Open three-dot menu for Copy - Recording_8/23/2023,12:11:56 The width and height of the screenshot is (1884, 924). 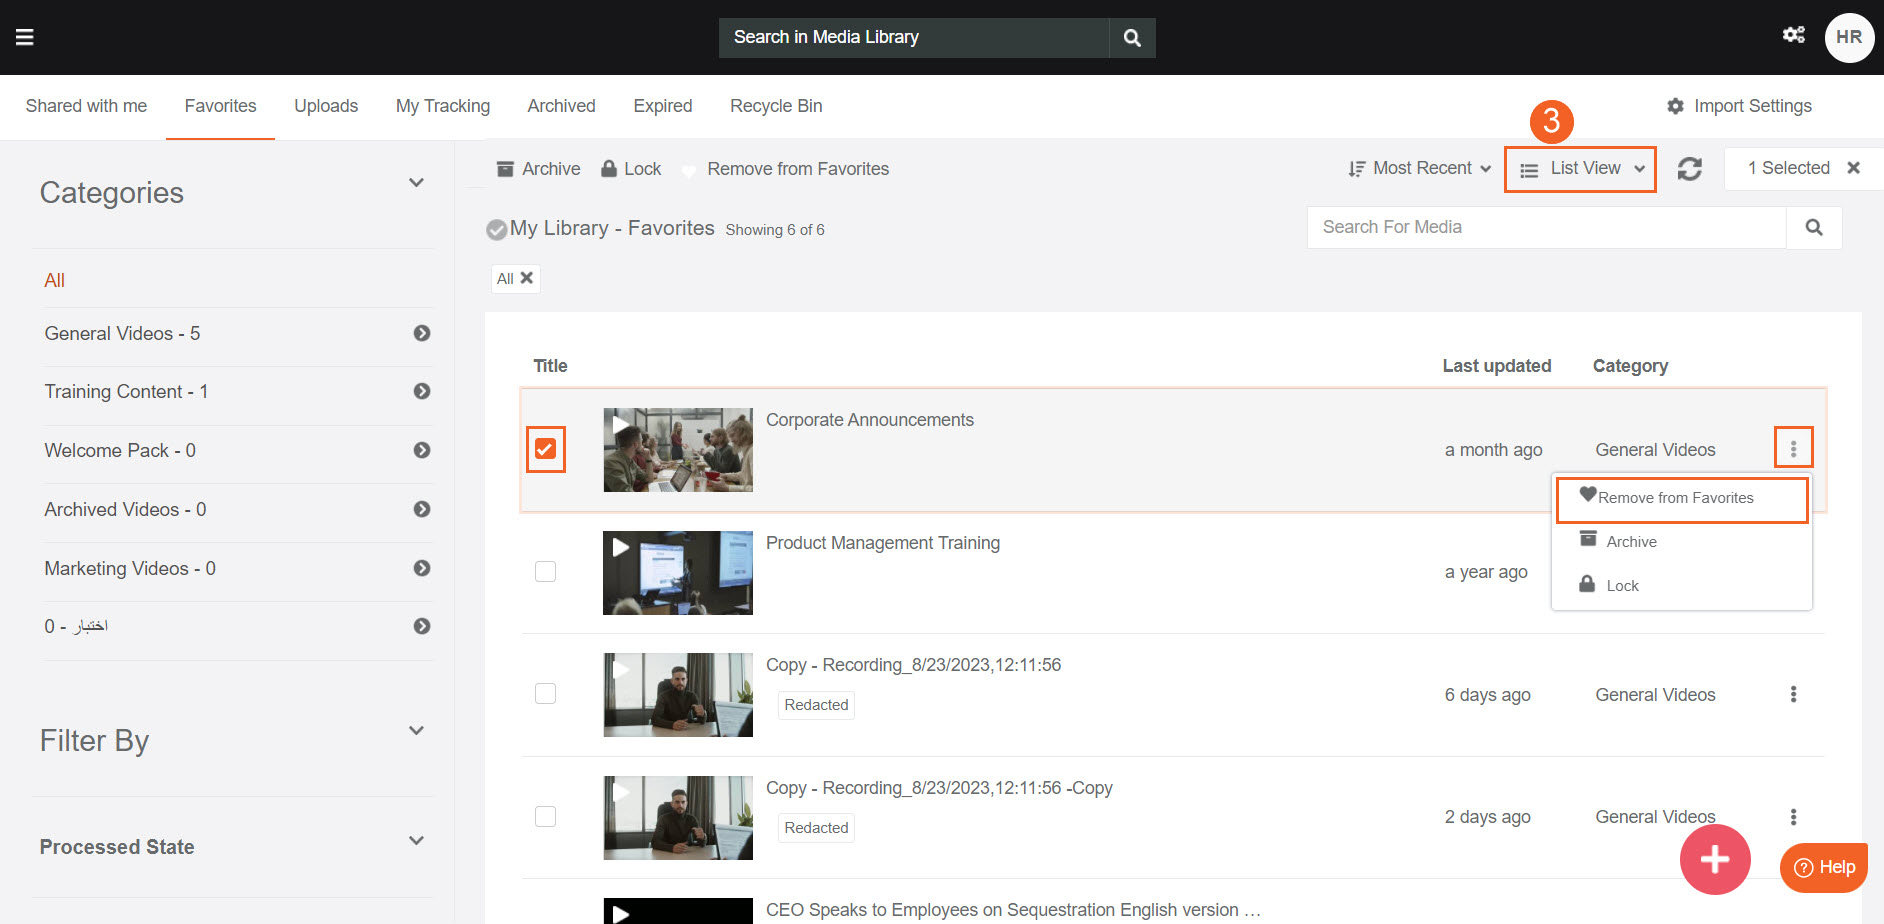(1793, 694)
